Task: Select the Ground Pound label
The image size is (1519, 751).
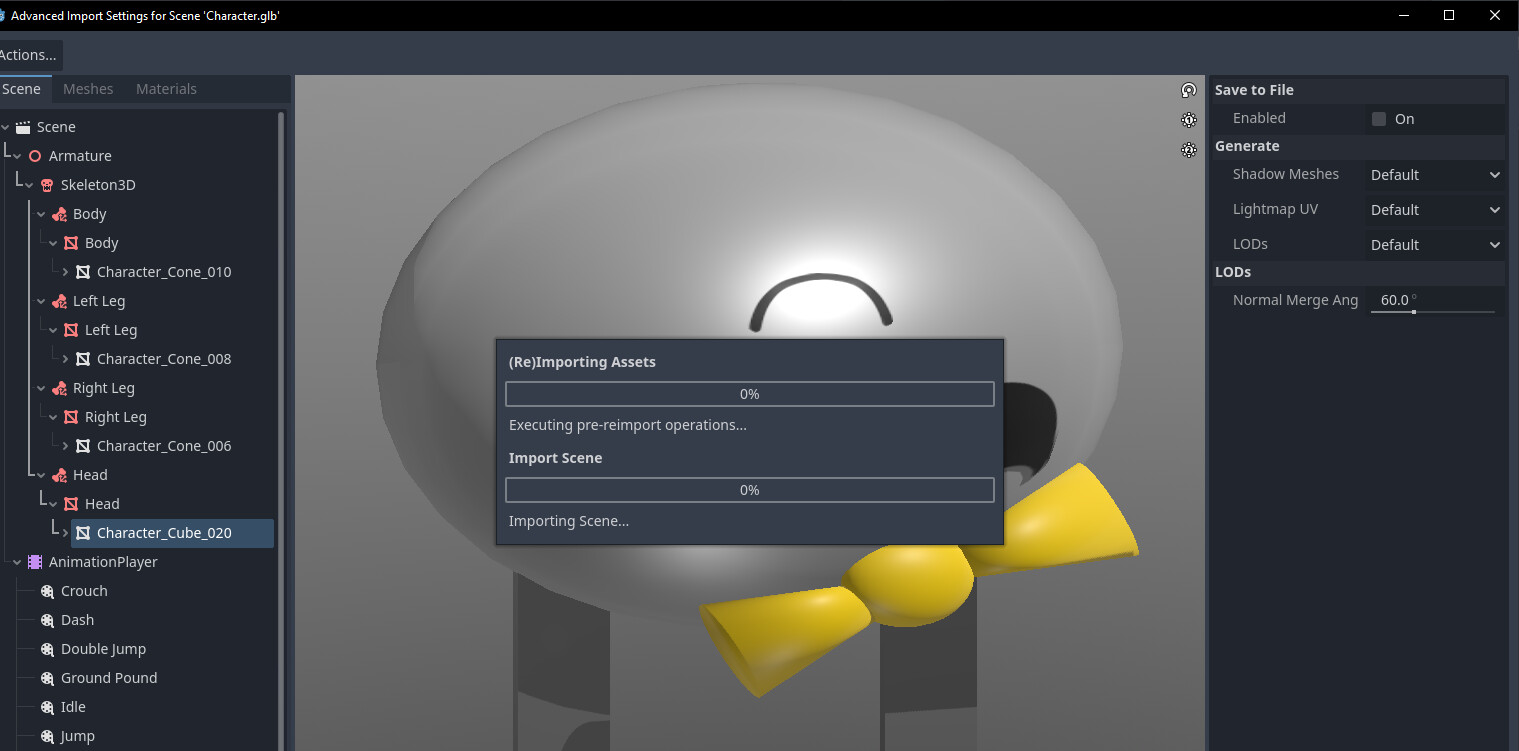Action: [x=109, y=678]
